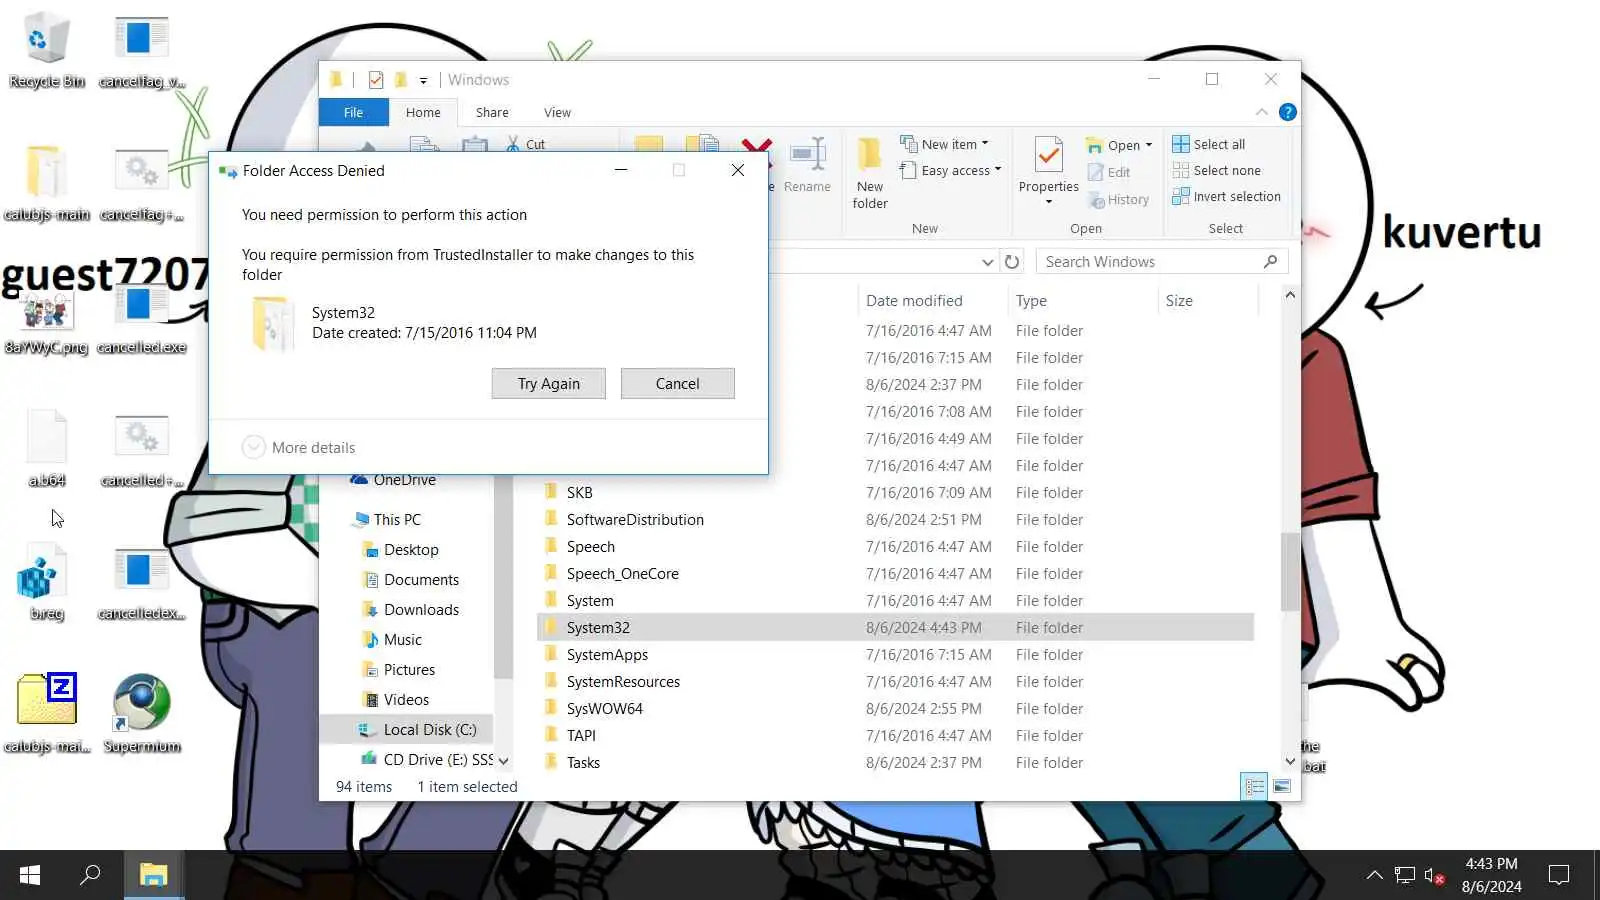Viewport: 1600px width, 900px height.
Task: Select the SysWOW64 folder
Action: coord(604,709)
